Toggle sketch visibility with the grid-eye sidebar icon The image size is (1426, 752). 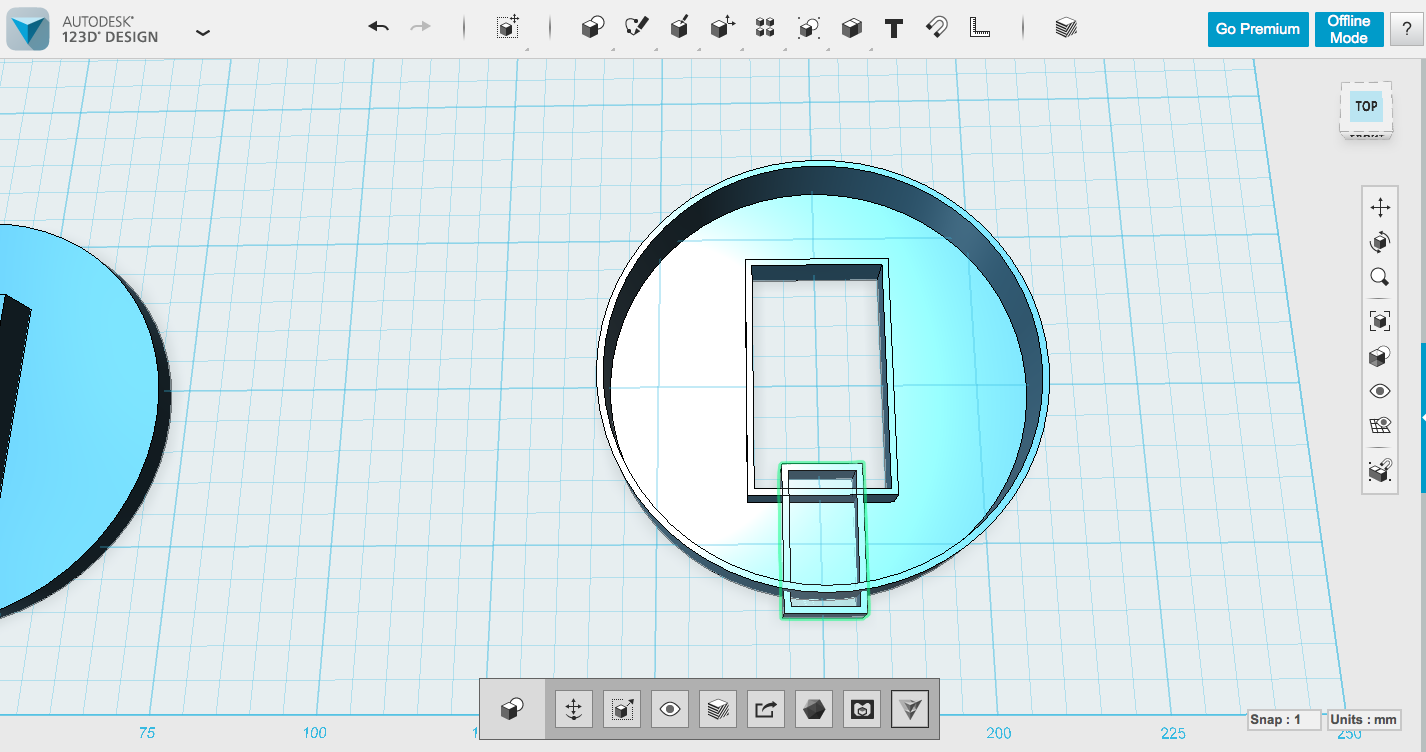pos(1380,425)
